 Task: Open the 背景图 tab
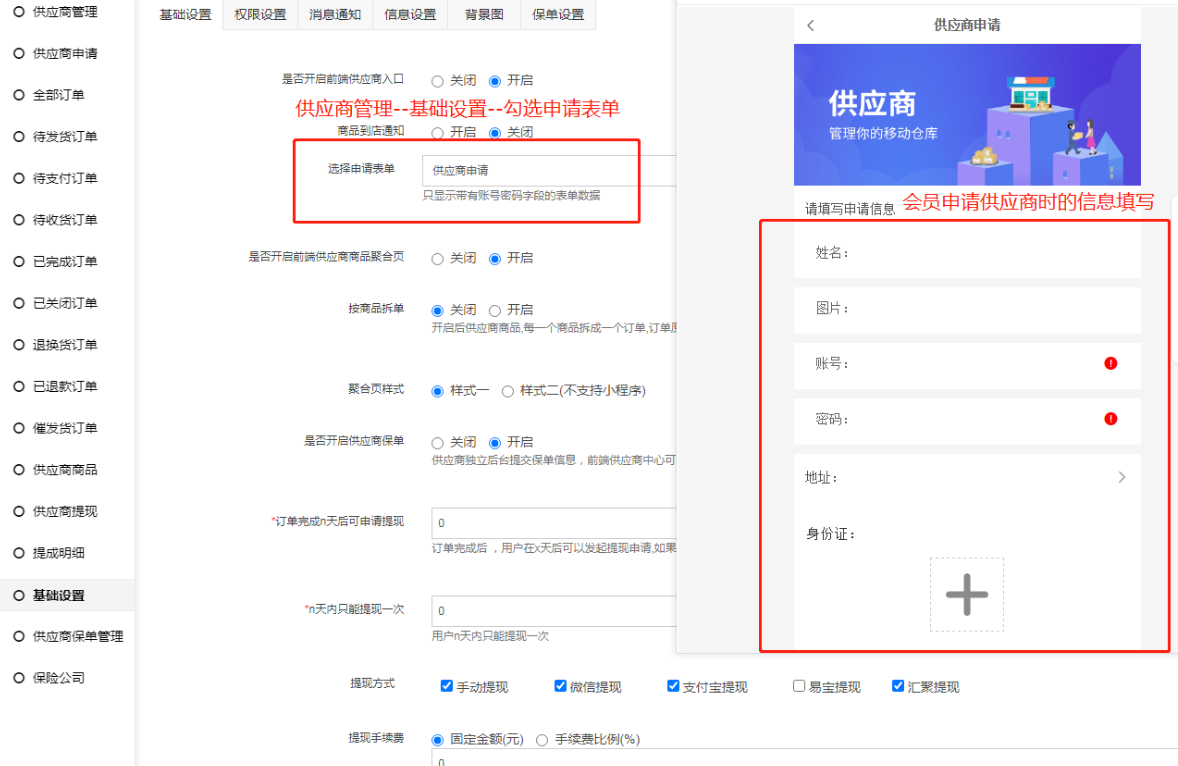coord(484,15)
